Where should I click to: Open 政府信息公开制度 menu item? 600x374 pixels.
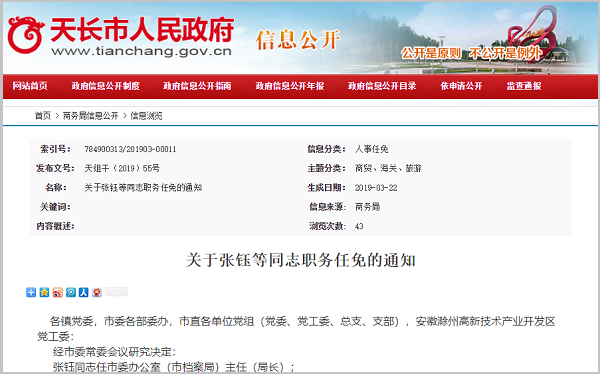point(106,86)
